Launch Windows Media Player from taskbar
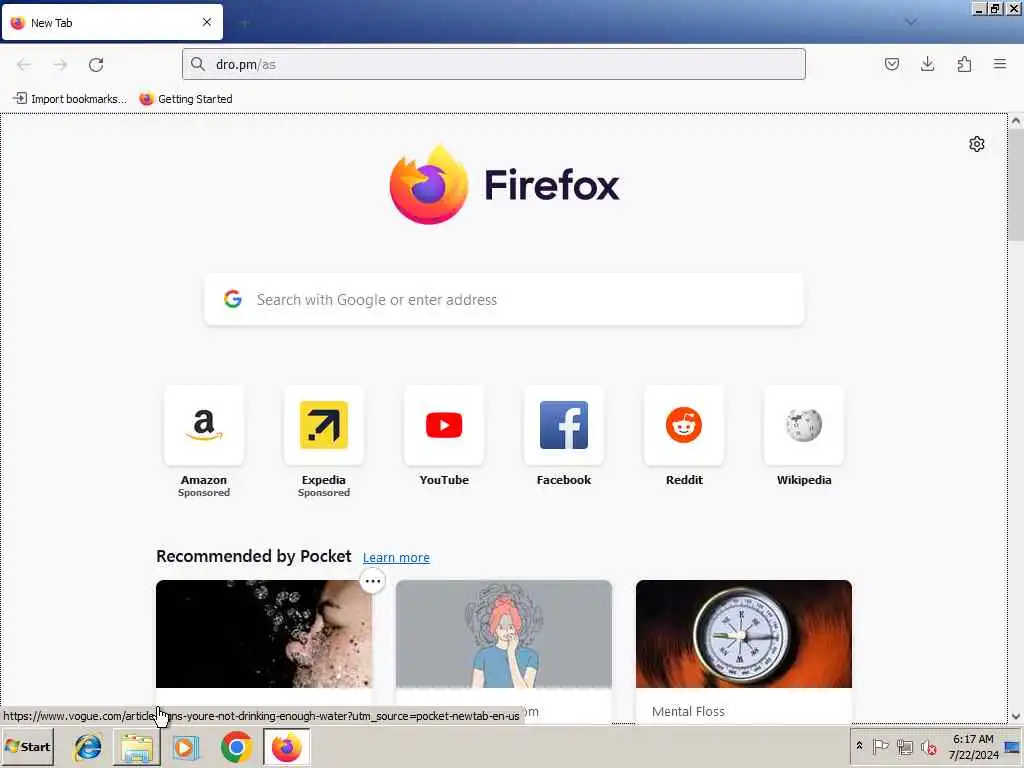This screenshot has height=768, width=1024. point(186,747)
